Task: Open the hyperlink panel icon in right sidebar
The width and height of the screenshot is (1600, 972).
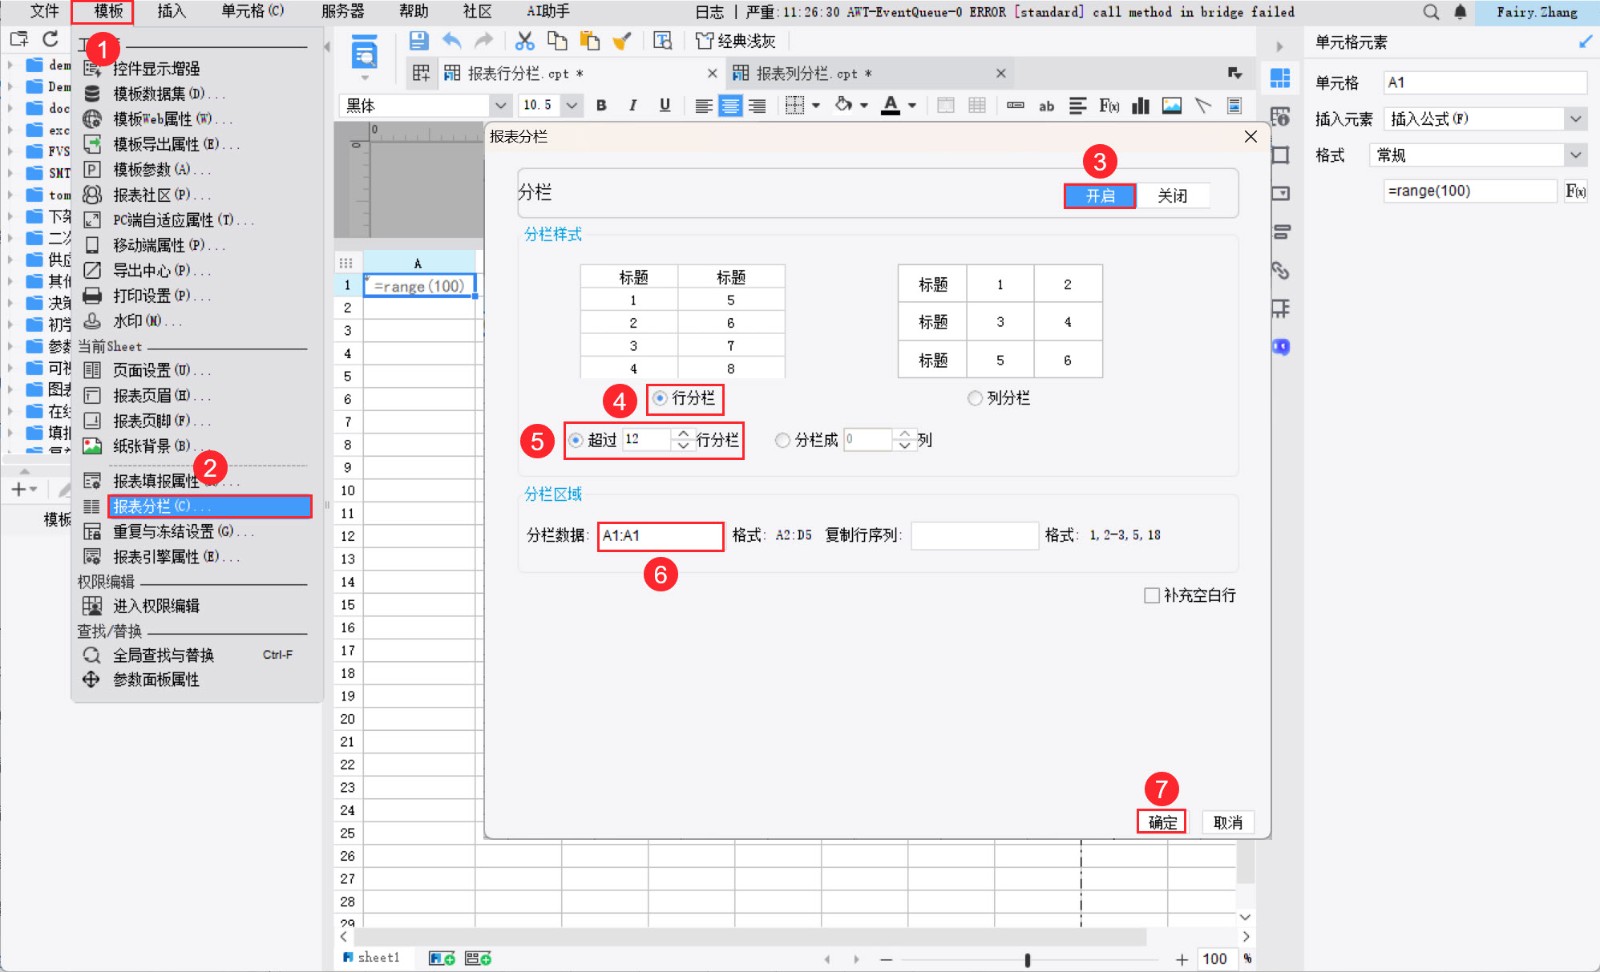Action: coord(1280,270)
